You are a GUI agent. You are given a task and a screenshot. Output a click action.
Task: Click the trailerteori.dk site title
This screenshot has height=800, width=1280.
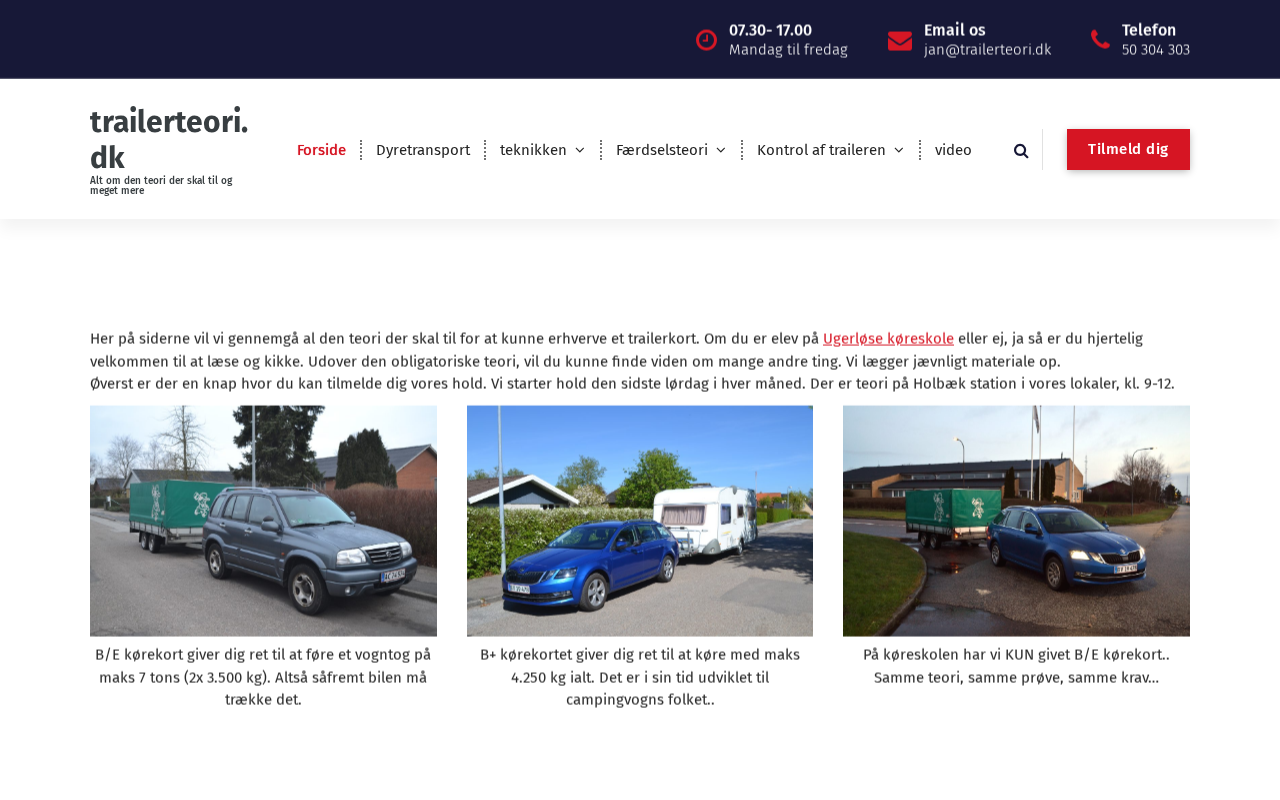click(x=169, y=139)
